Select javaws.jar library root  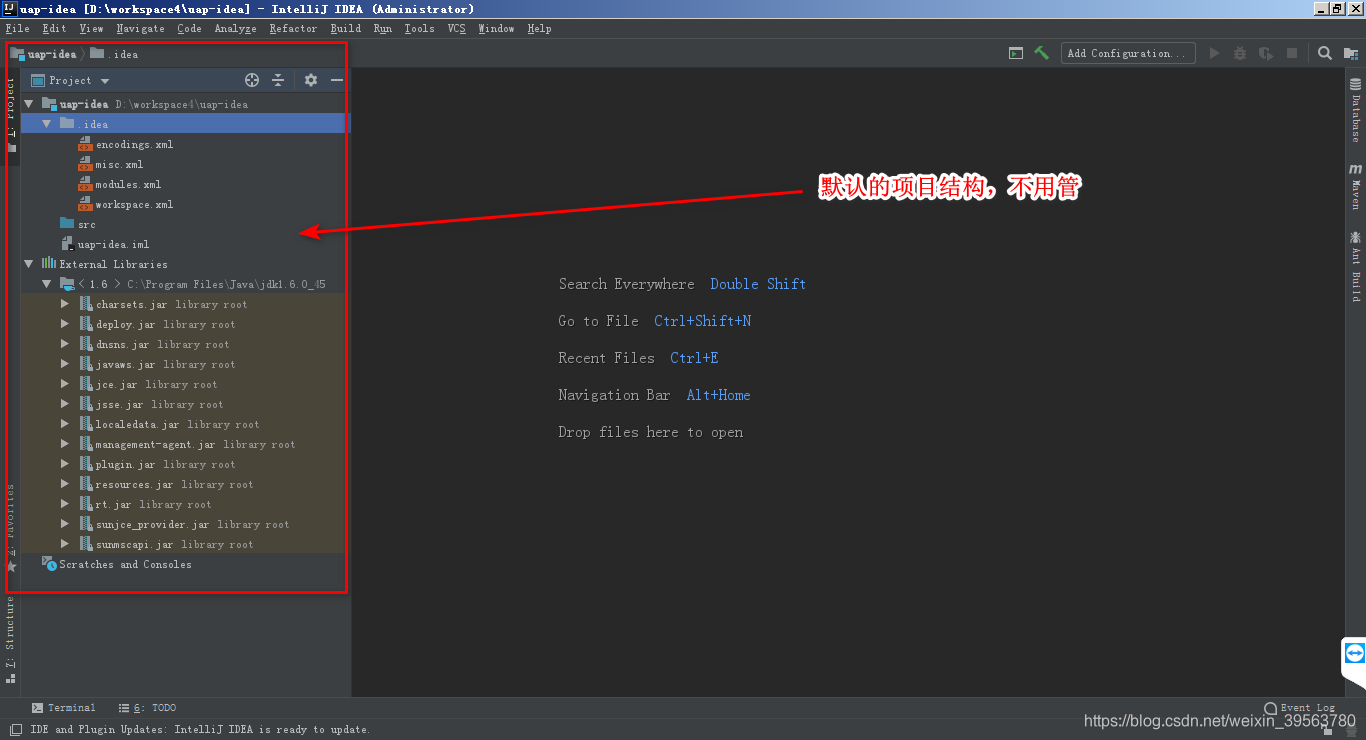click(165, 364)
